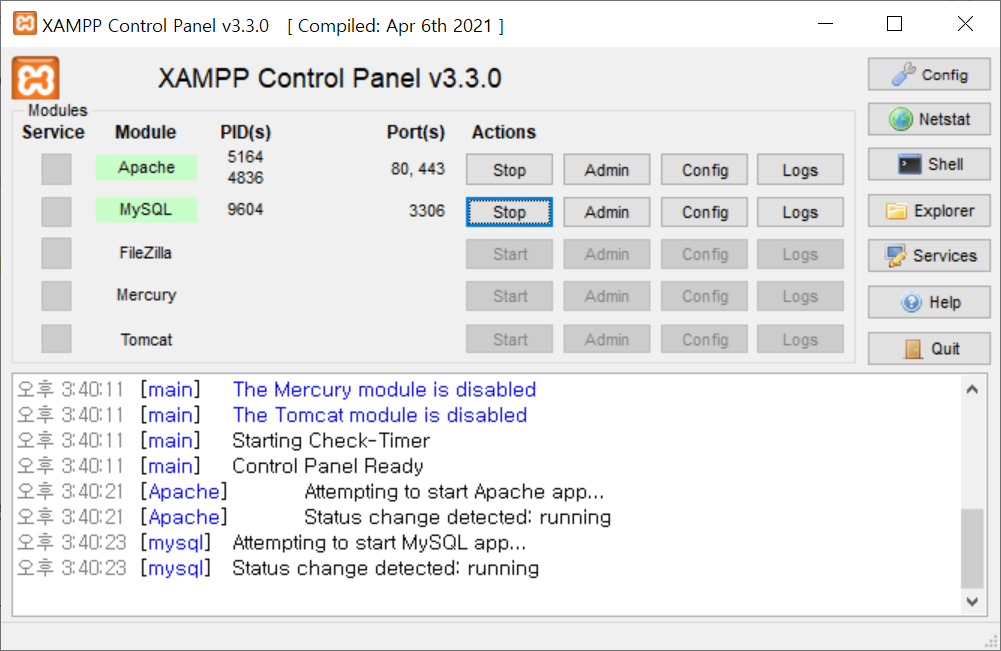Launch Netstat with the globe icon

tap(929, 119)
